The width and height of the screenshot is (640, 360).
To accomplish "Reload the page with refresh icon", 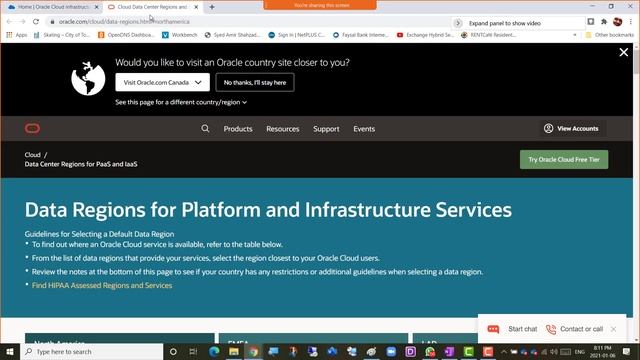I will 36,22.
